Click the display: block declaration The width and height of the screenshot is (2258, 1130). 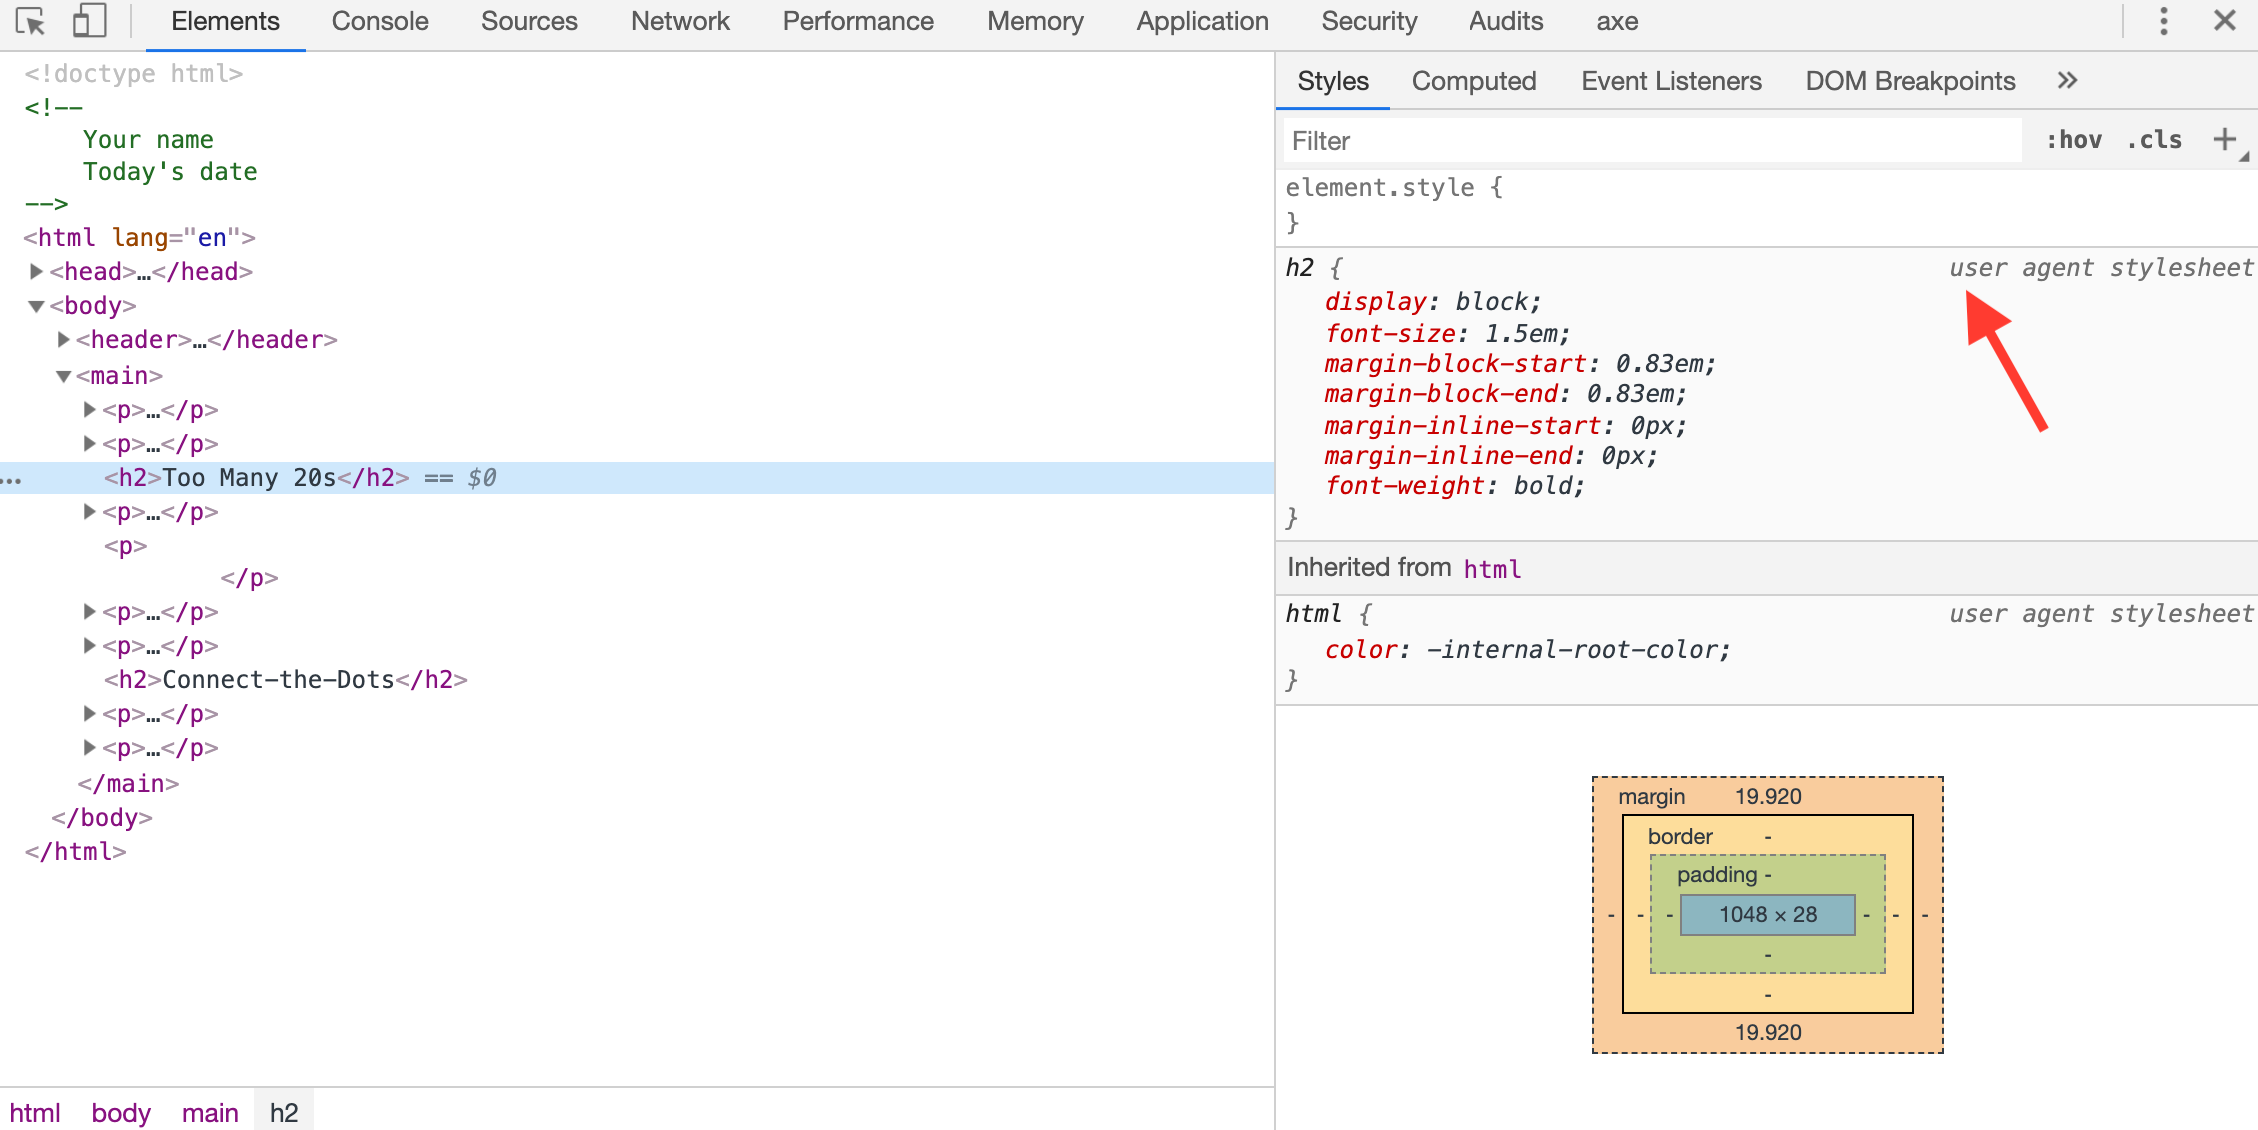pos(1433,302)
